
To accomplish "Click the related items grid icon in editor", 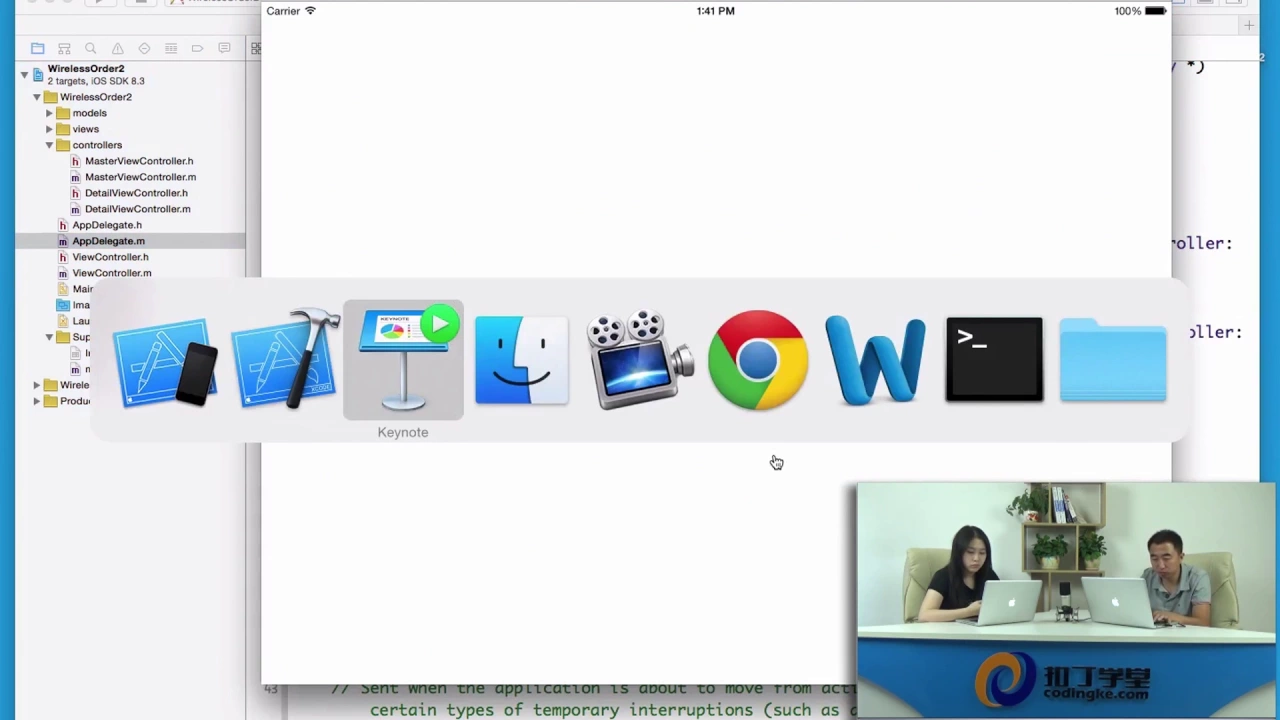I will pyautogui.click(x=255, y=48).
